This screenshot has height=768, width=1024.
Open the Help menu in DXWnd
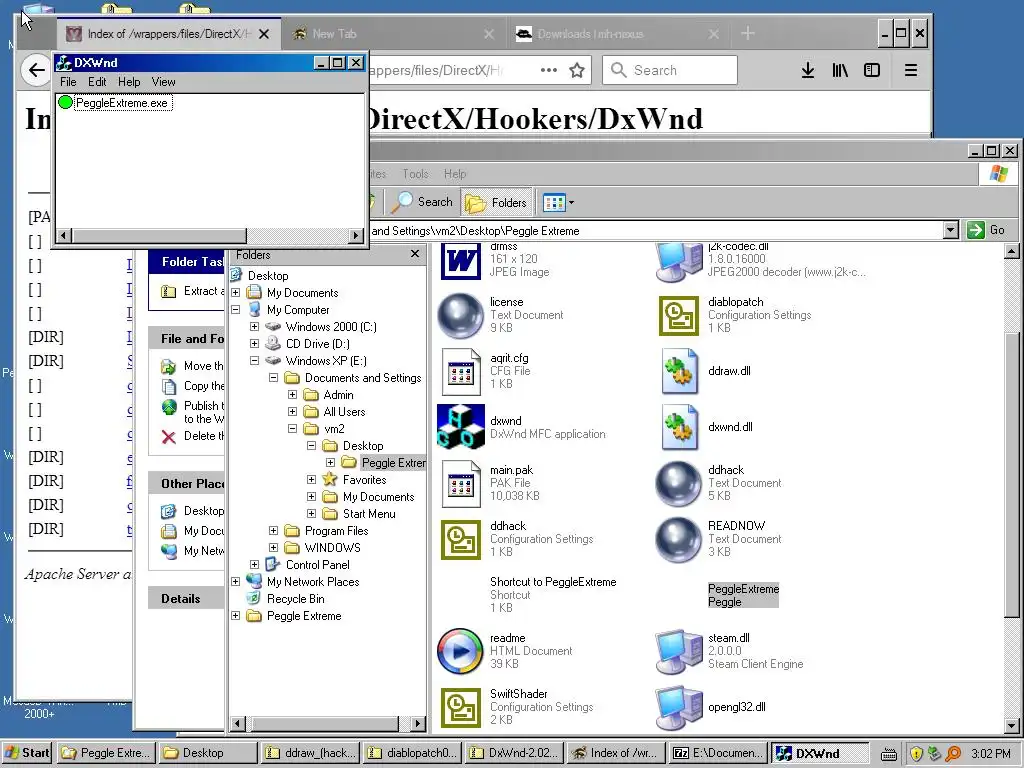click(129, 82)
